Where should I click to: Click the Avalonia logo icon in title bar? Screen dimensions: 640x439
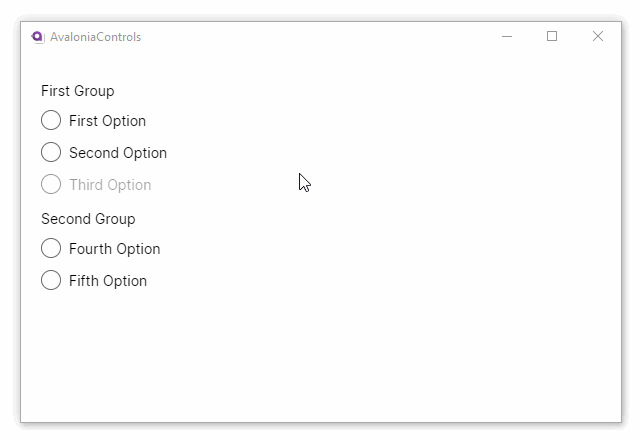38,37
